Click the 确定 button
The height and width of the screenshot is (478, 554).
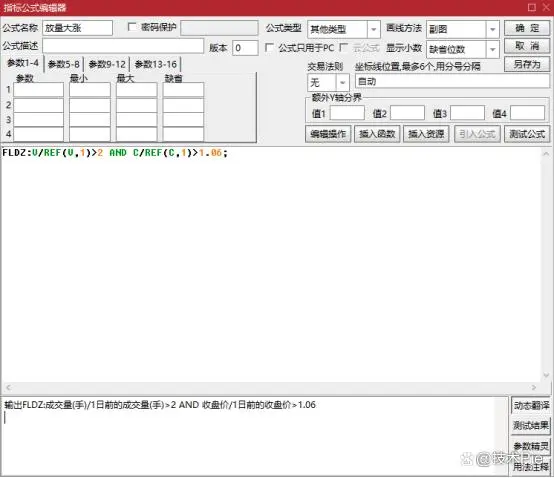click(x=527, y=28)
